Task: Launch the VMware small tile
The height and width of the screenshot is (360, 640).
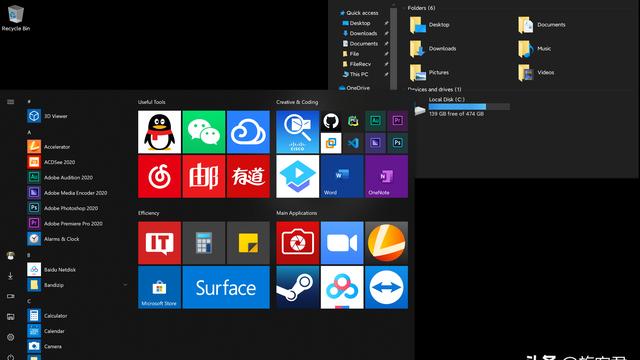Action: click(331, 143)
